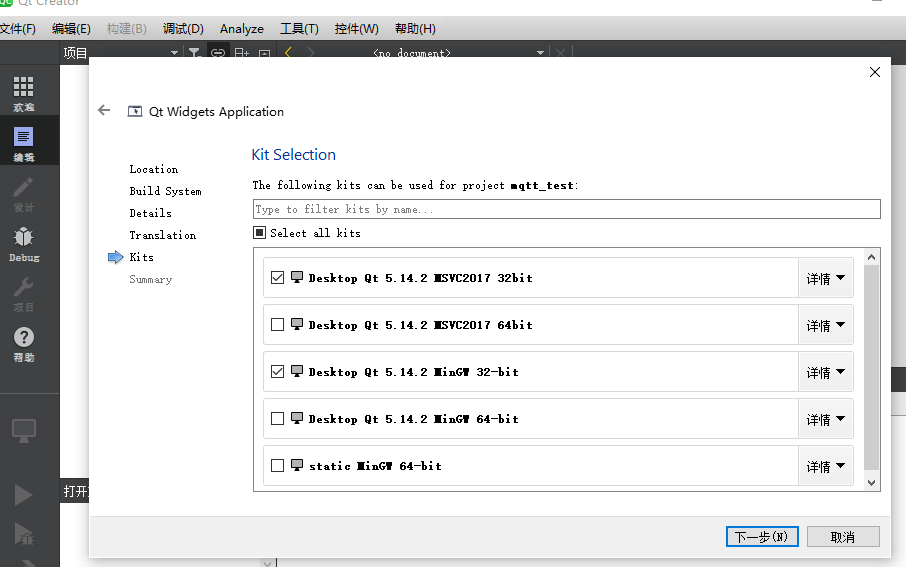Open Help mode question mark icon
The height and width of the screenshot is (567, 906).
(24, 343)
